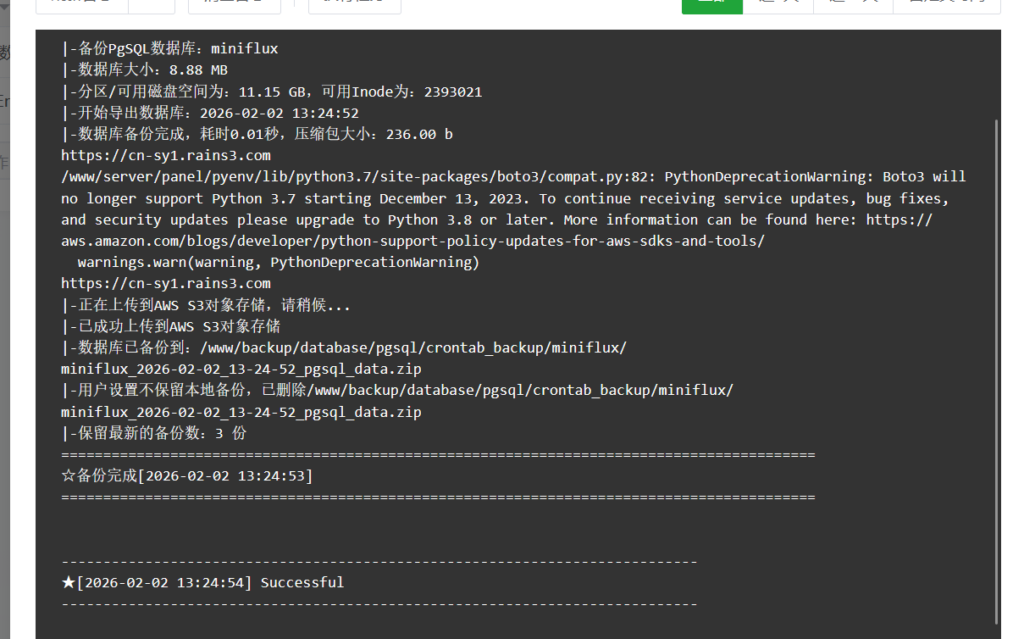Image resolution: width=1024 pixels, height=639 pixels.
Task: Click the available disk space 11.15 GB line
Action: (272, 91)
